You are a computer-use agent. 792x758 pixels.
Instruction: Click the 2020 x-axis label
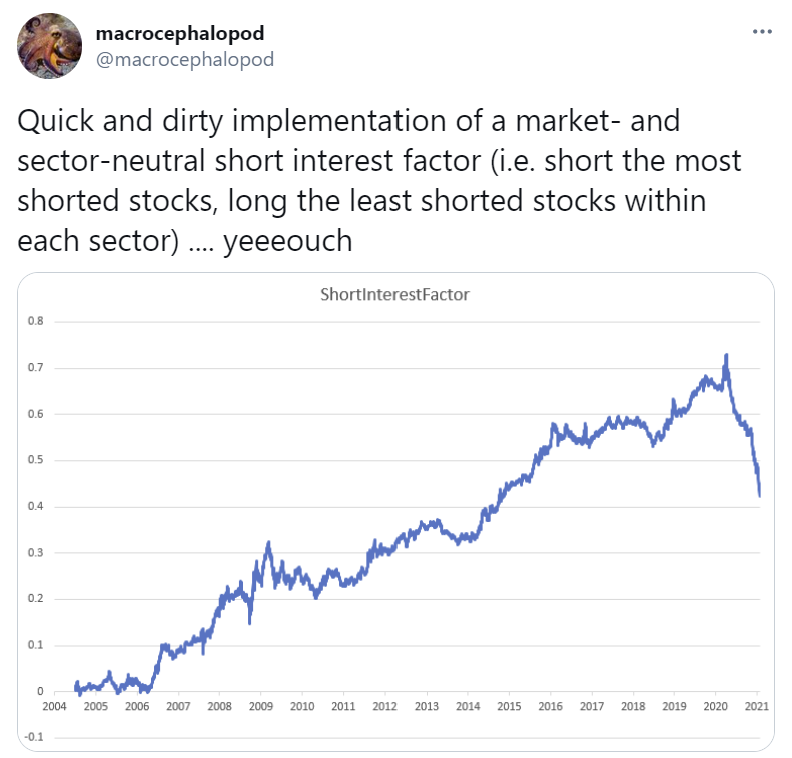716,706
